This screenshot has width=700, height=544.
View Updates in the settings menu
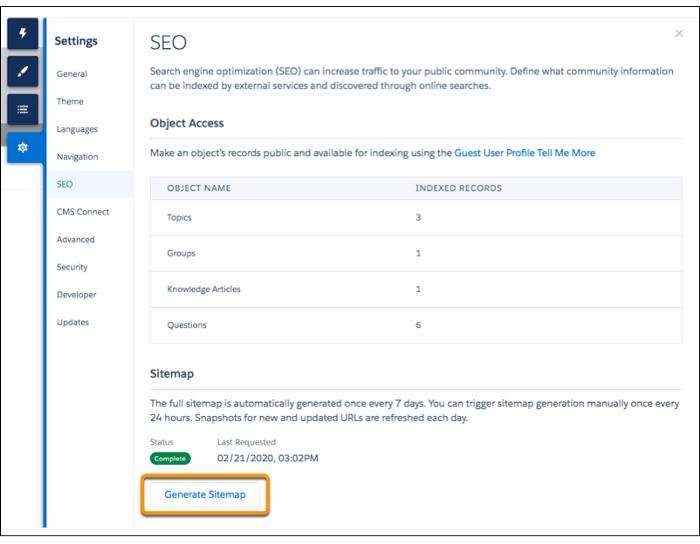73,322
